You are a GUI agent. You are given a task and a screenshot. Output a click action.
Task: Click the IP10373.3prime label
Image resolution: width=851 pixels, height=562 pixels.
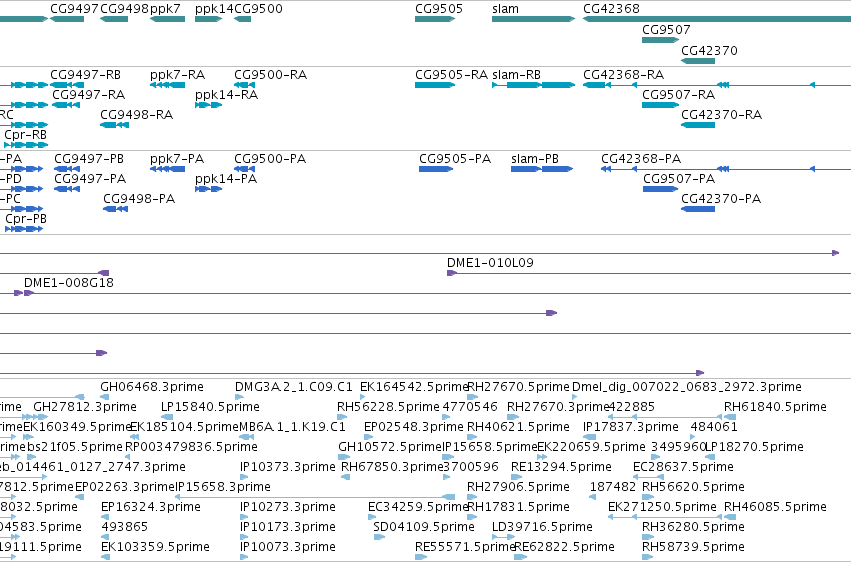click(288, 467)
